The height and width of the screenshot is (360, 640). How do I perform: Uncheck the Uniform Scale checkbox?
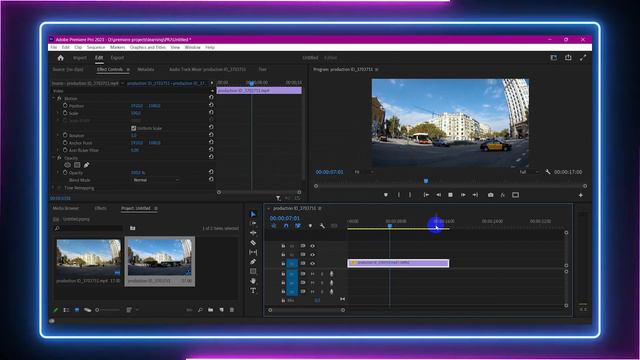coord(133,128)
